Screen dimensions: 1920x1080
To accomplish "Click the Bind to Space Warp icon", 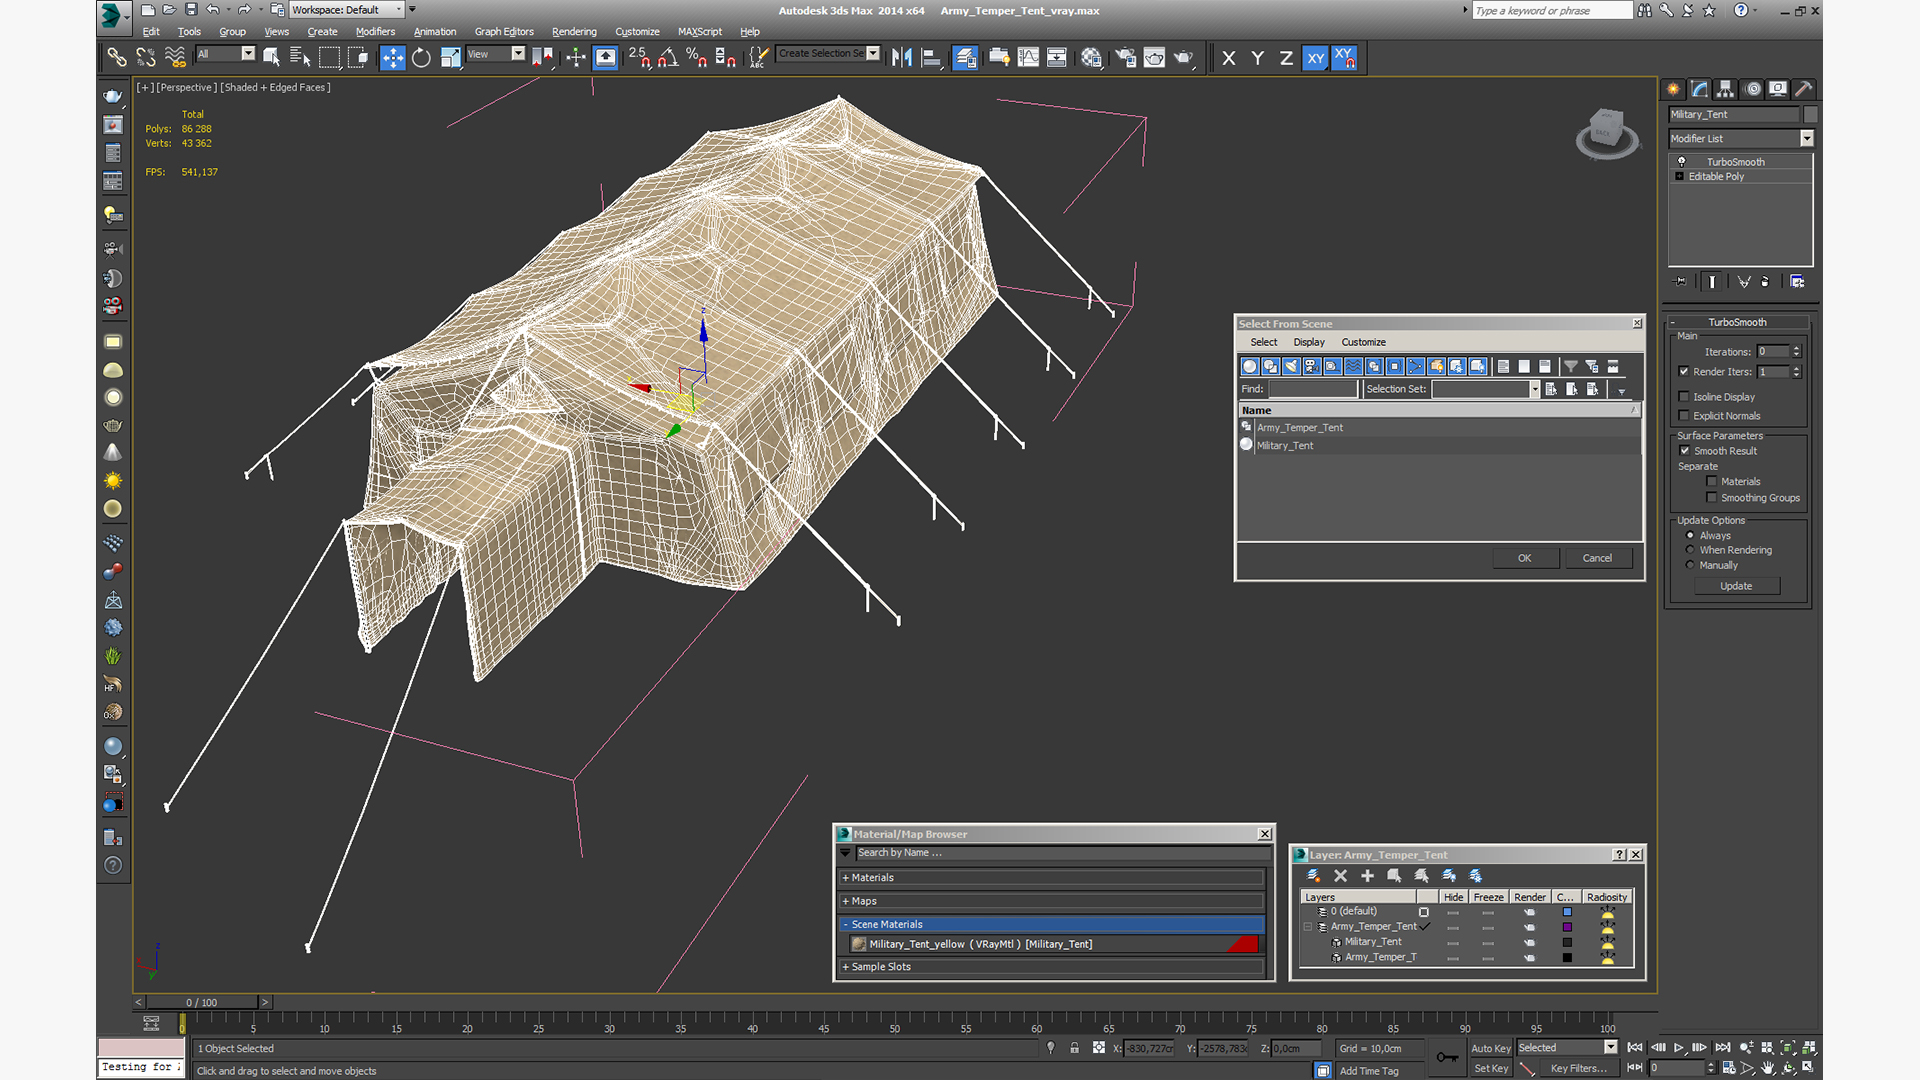I will pyautogui.click(x=175, y=57).
